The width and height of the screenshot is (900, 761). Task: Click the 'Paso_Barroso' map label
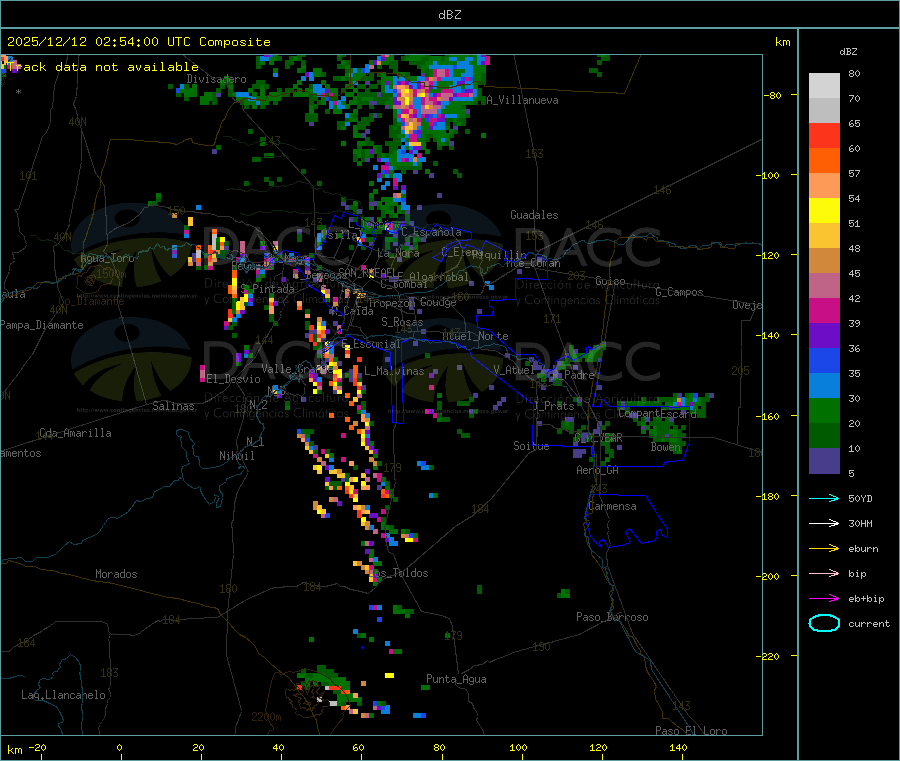(x=612, y=617)
